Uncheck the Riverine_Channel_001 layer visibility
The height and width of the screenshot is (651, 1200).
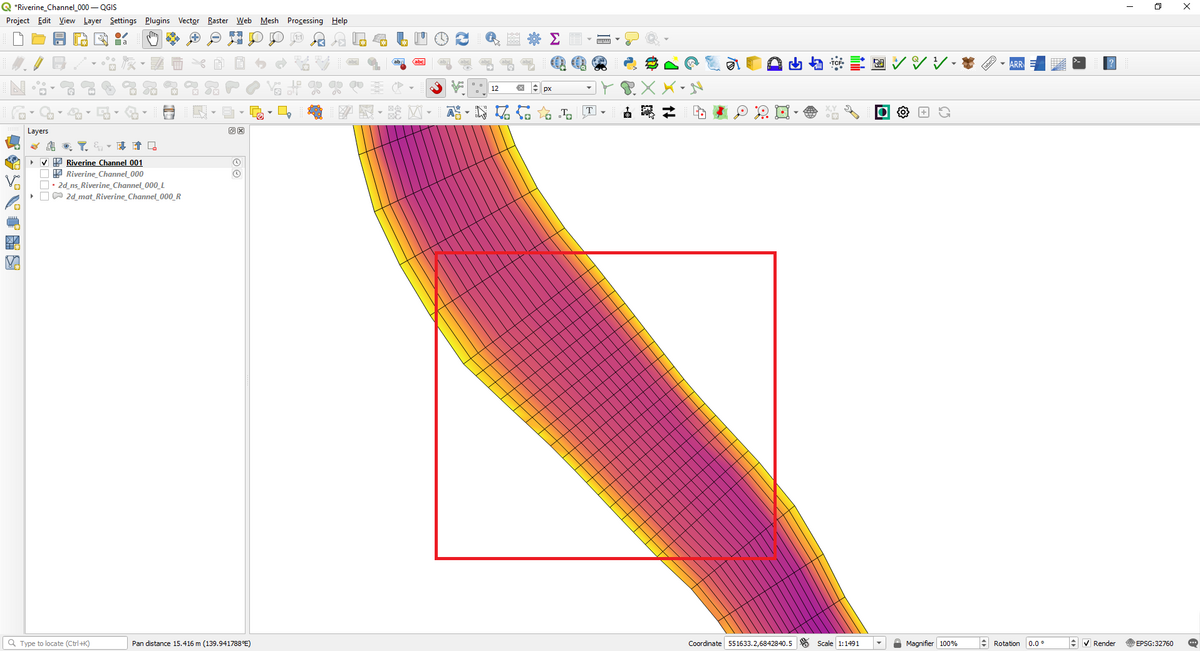click(x=44, y=162)
